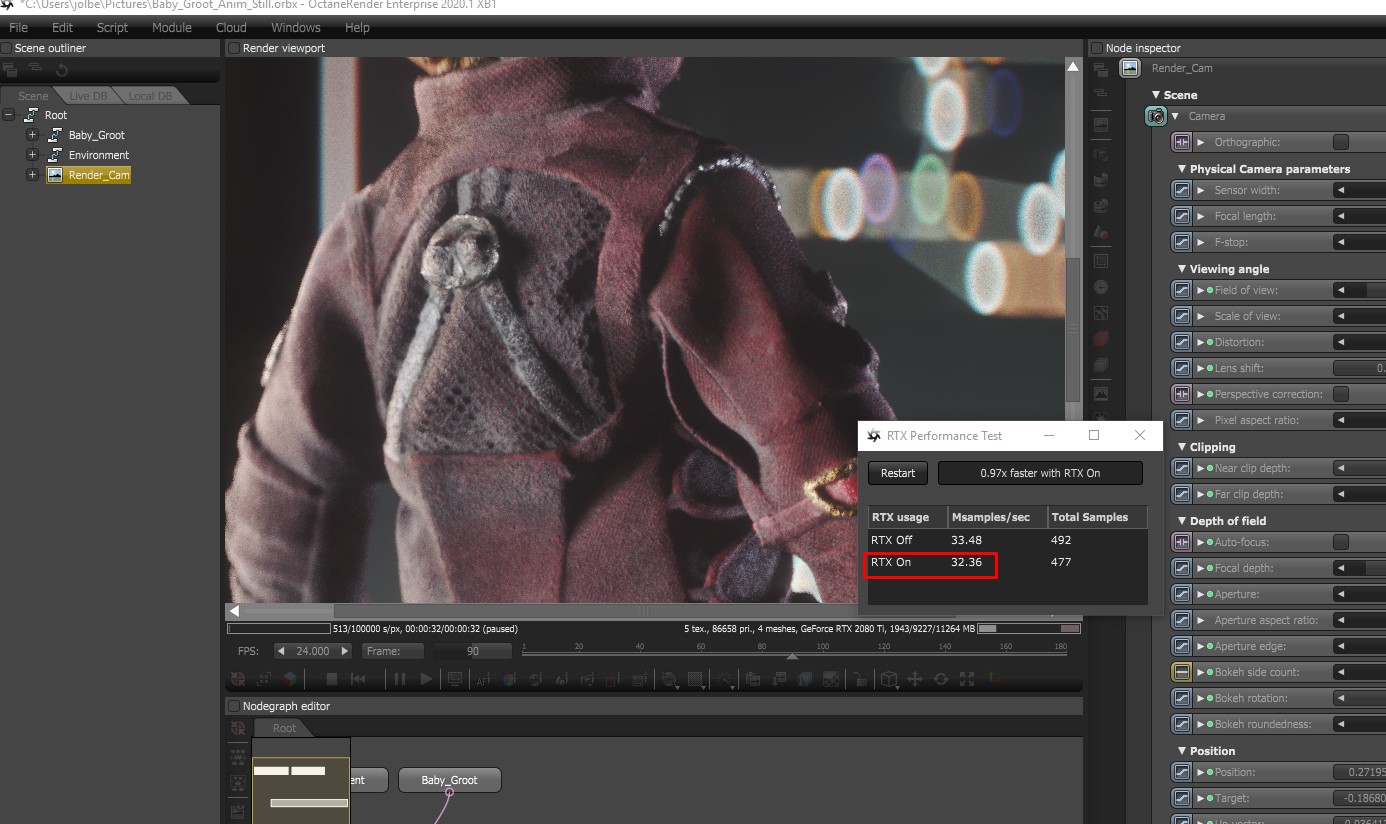The image size is (1386, 824).
Task: Click the Frame number input field
Action: pos(472,651)
